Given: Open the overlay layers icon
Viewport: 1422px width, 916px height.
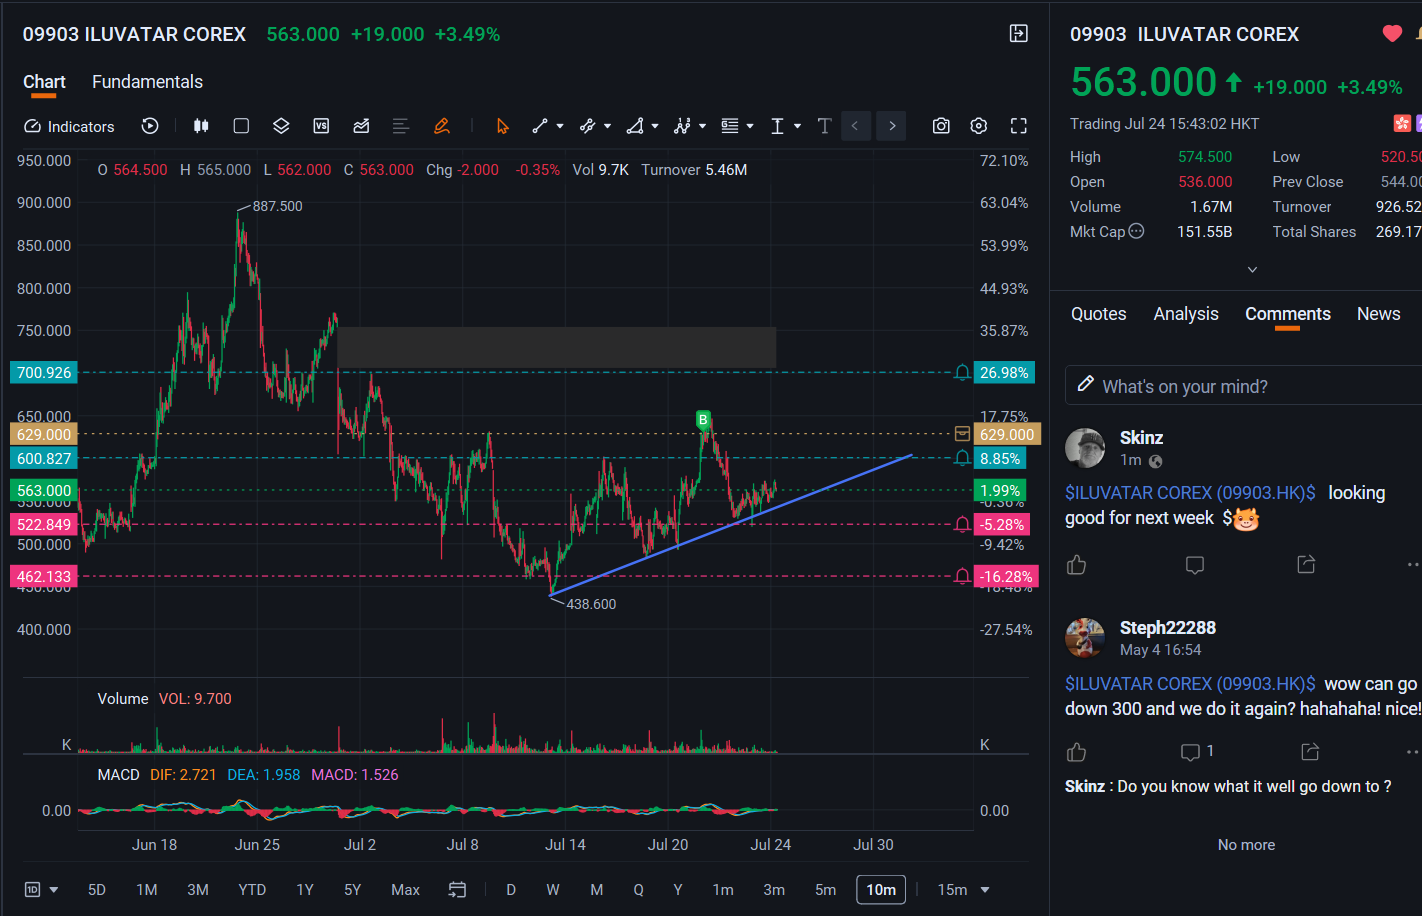Looking at the screenshot, I should 281,126.
